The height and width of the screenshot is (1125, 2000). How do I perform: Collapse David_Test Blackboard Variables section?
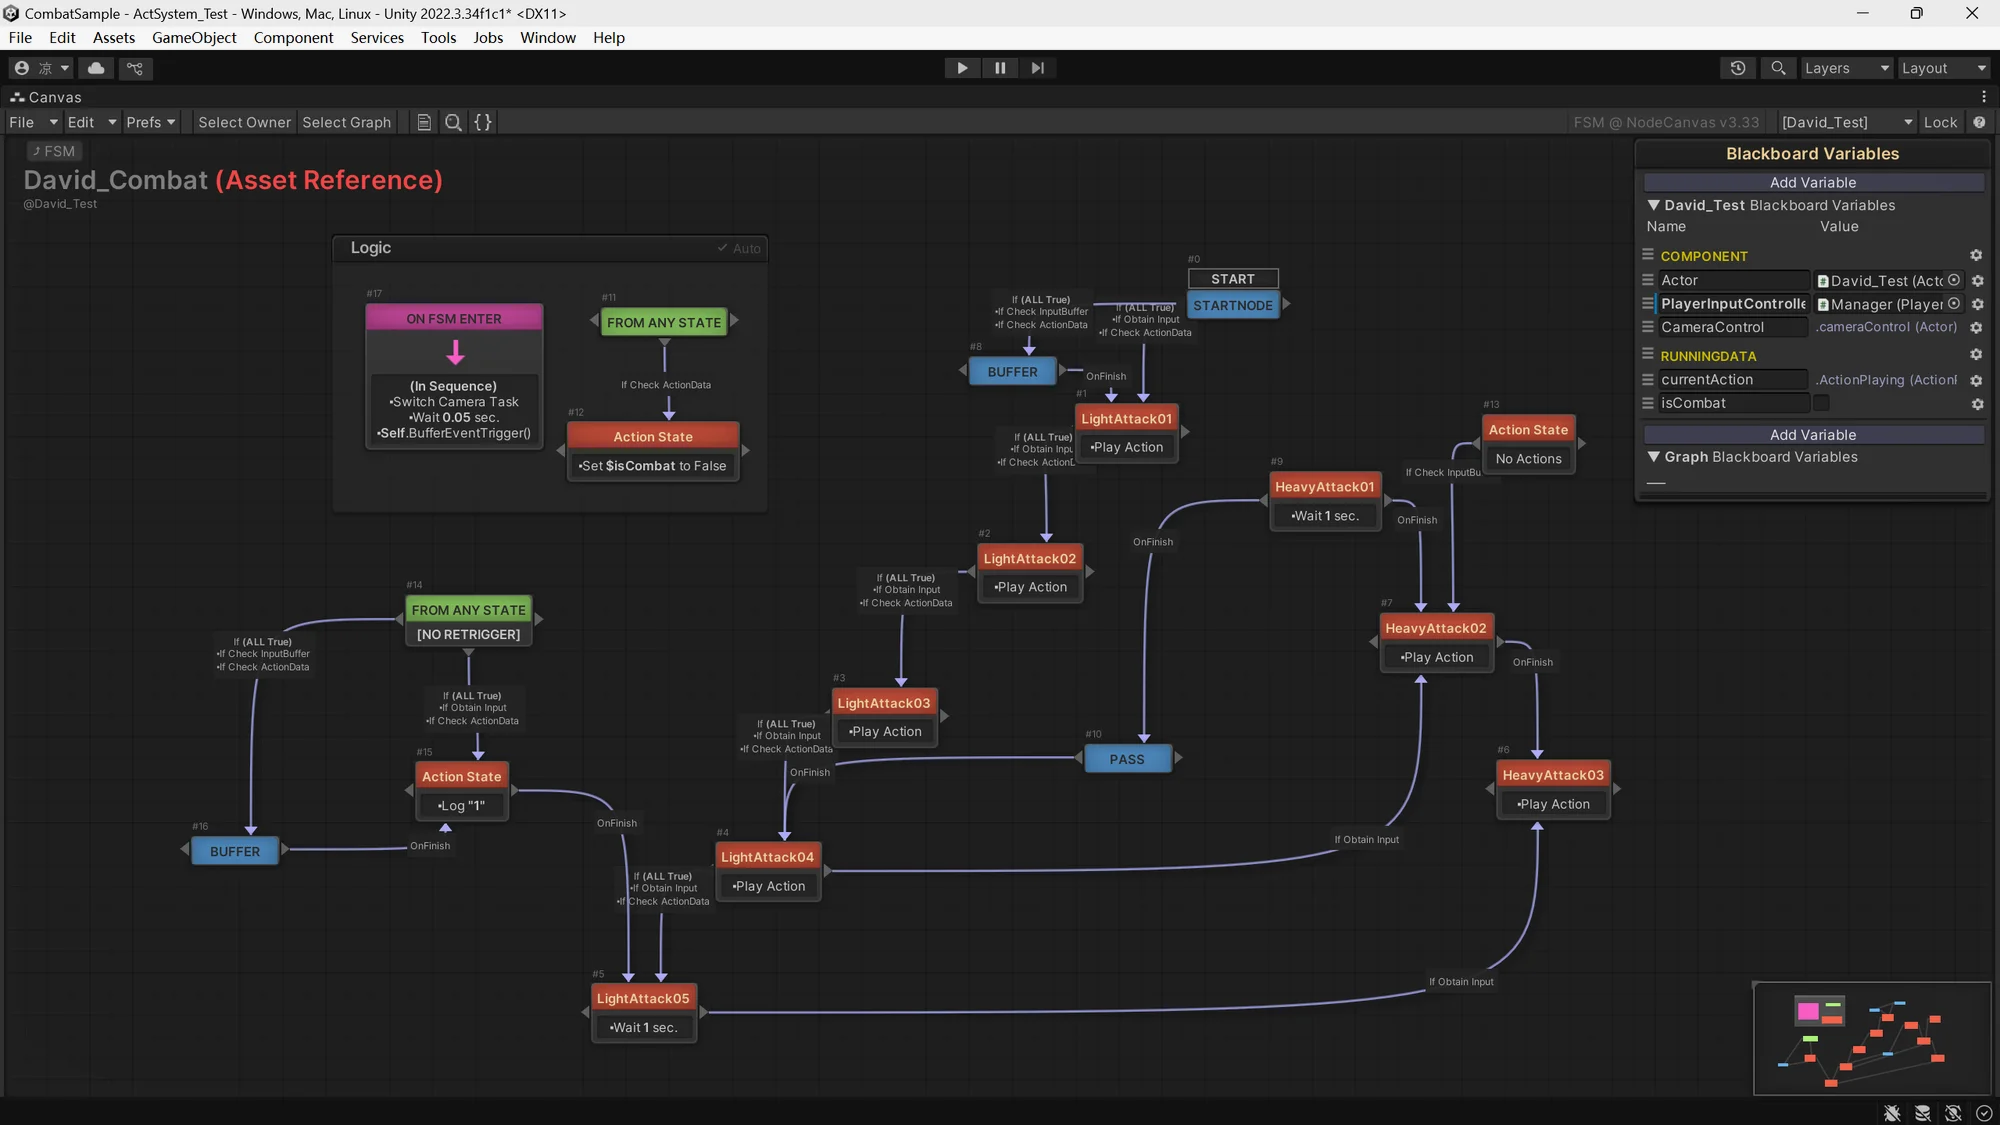tap(1654, 205)
